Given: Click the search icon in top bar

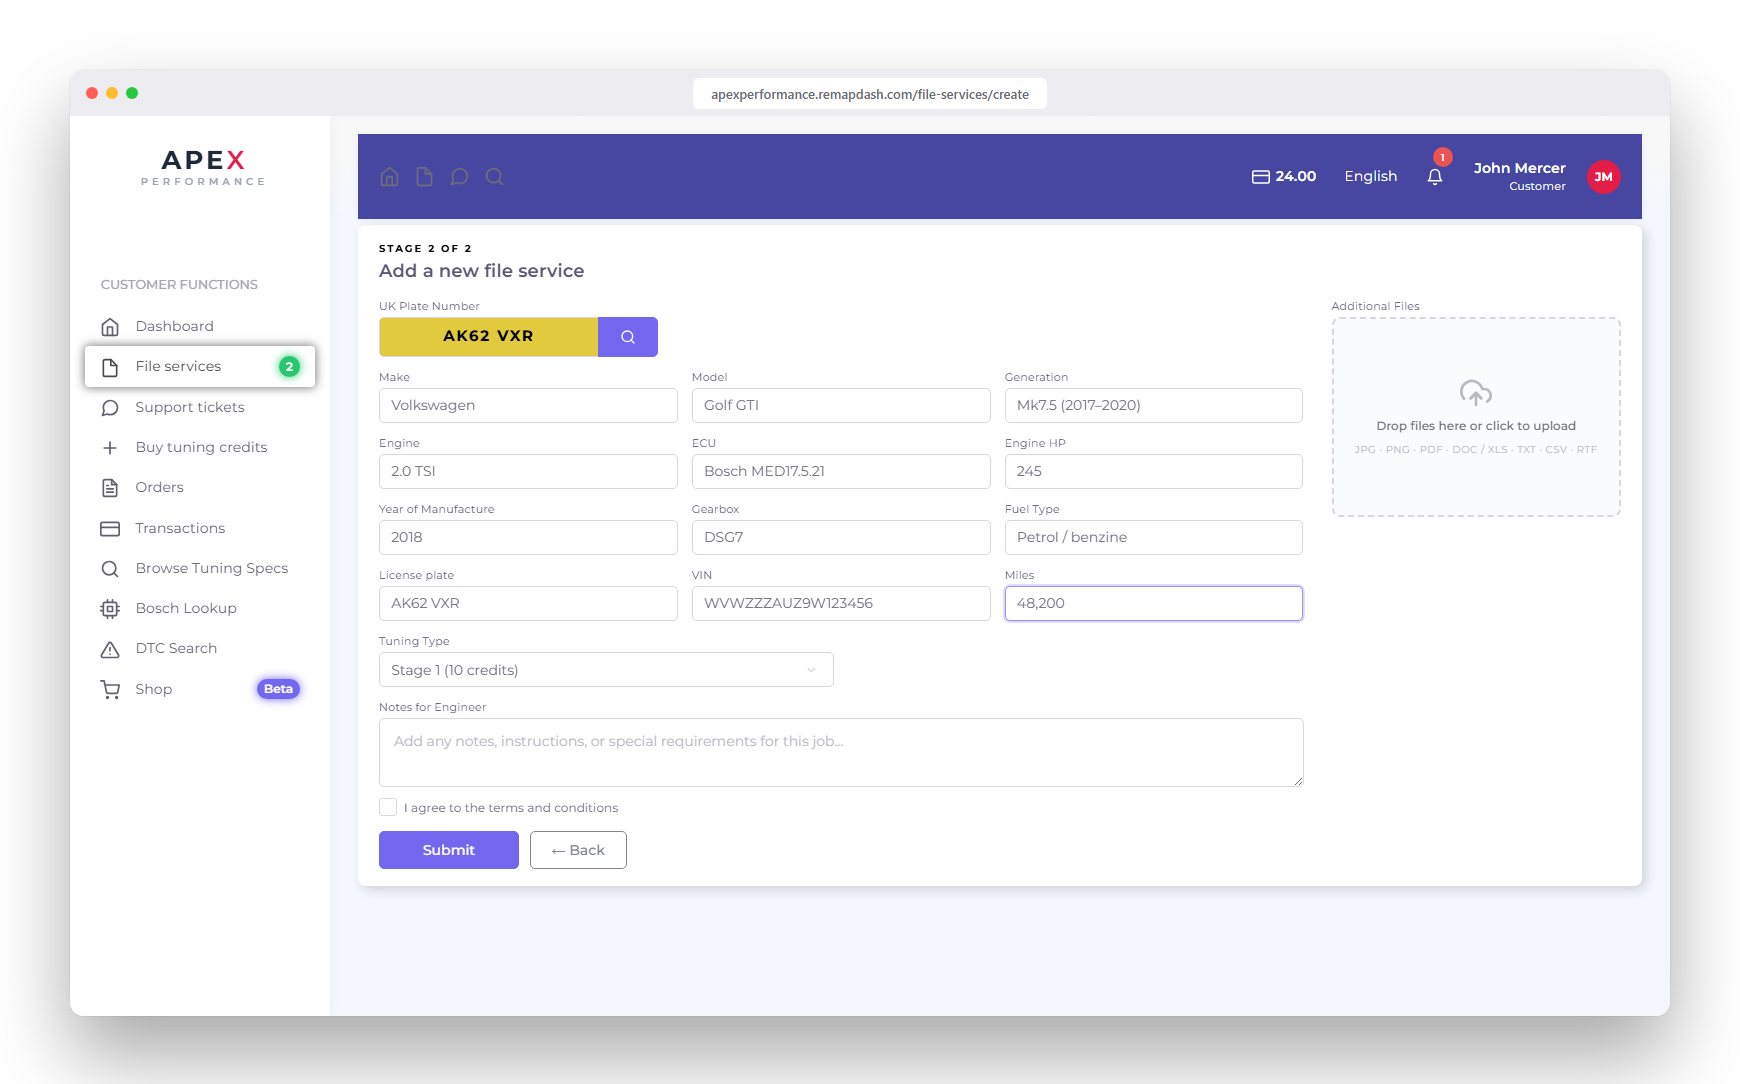Looking at the screenshot, I should click(494, 177).
